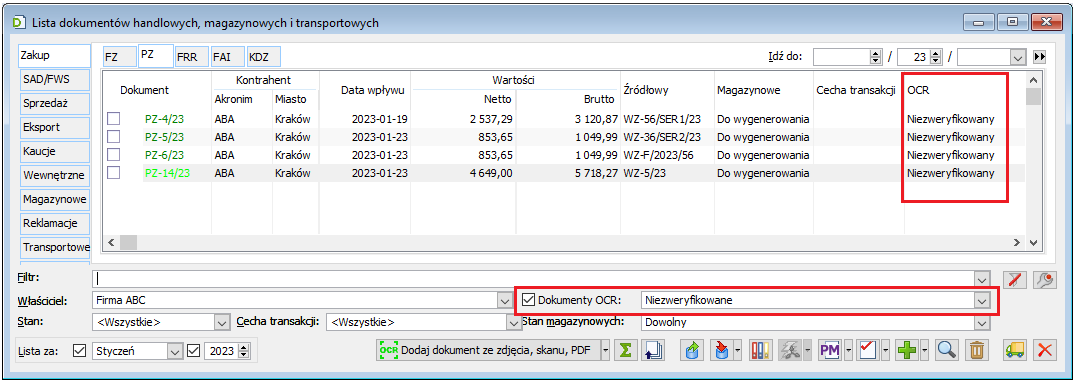
Task: Switch to the PZ tab
Action: tap(155, 56)
